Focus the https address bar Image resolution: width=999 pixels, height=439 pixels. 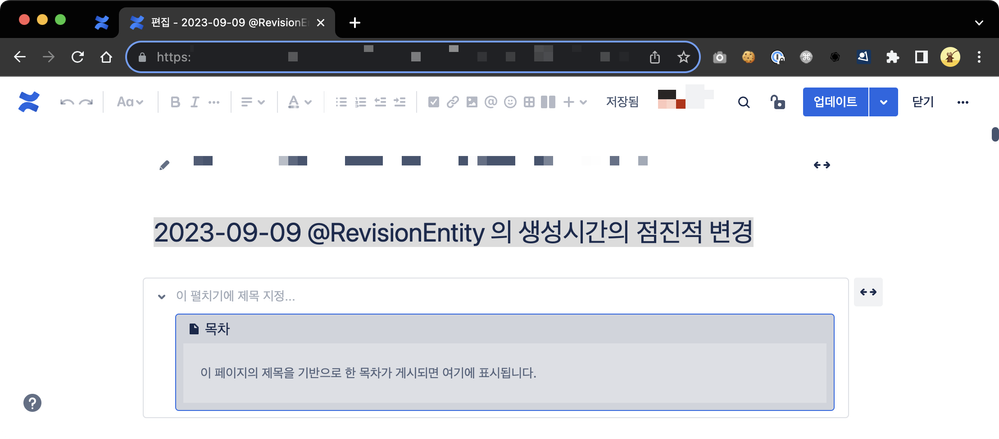tap(413, 57)
